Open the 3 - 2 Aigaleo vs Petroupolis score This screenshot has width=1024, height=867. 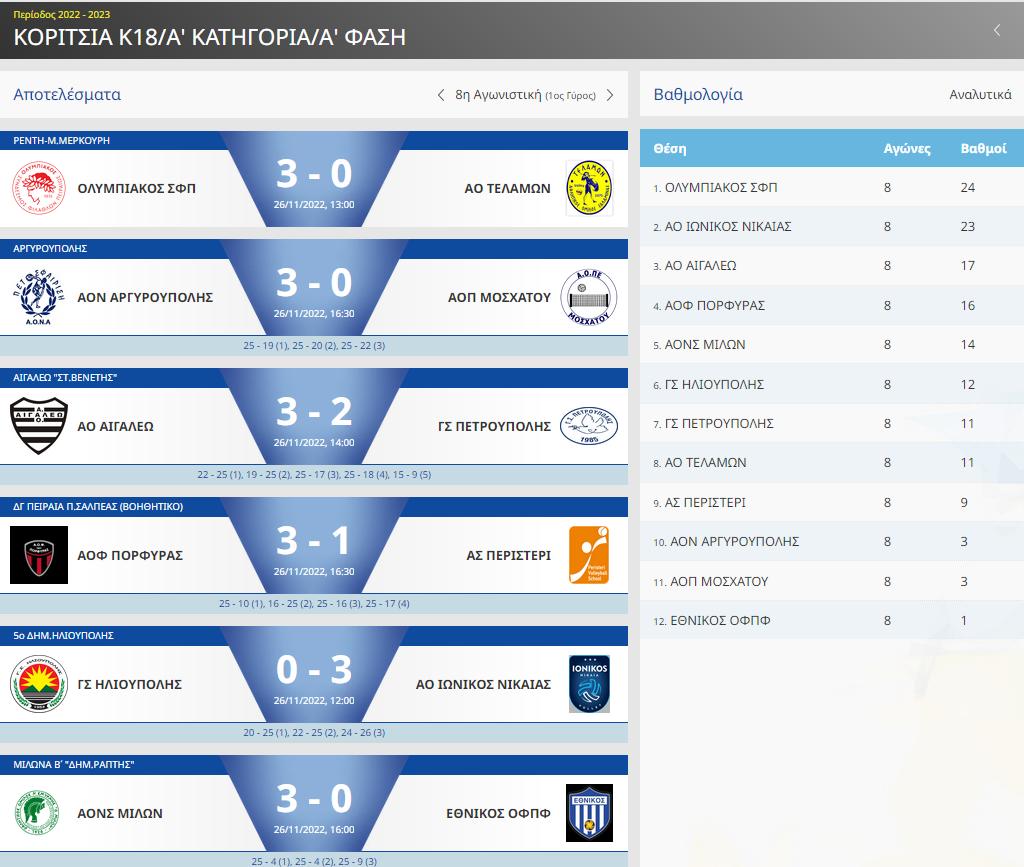[x=314, y=412]
